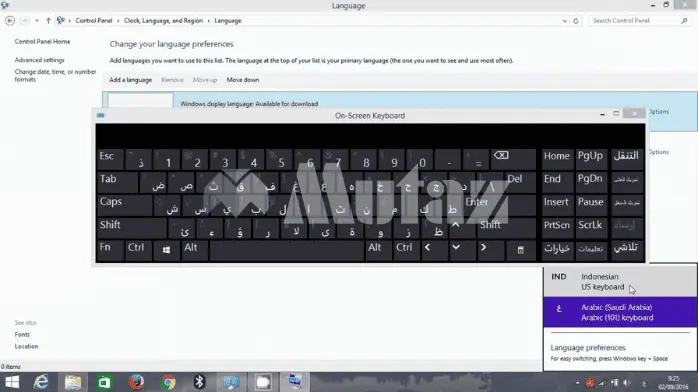Tap the context menu key icon

(520, 251)
